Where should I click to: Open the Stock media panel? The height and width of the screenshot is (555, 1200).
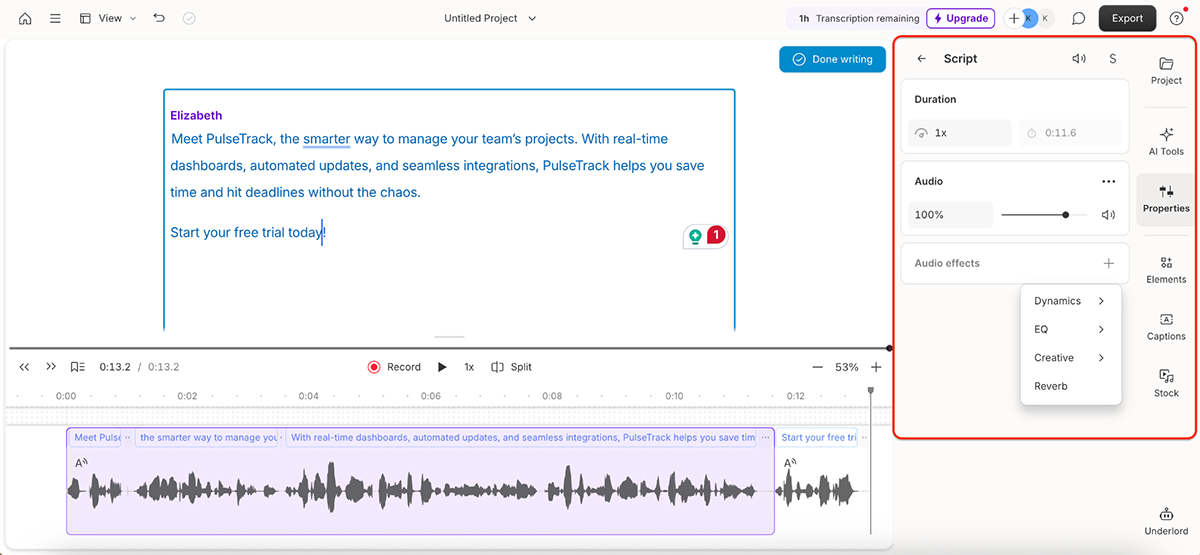coord(1166,383)
